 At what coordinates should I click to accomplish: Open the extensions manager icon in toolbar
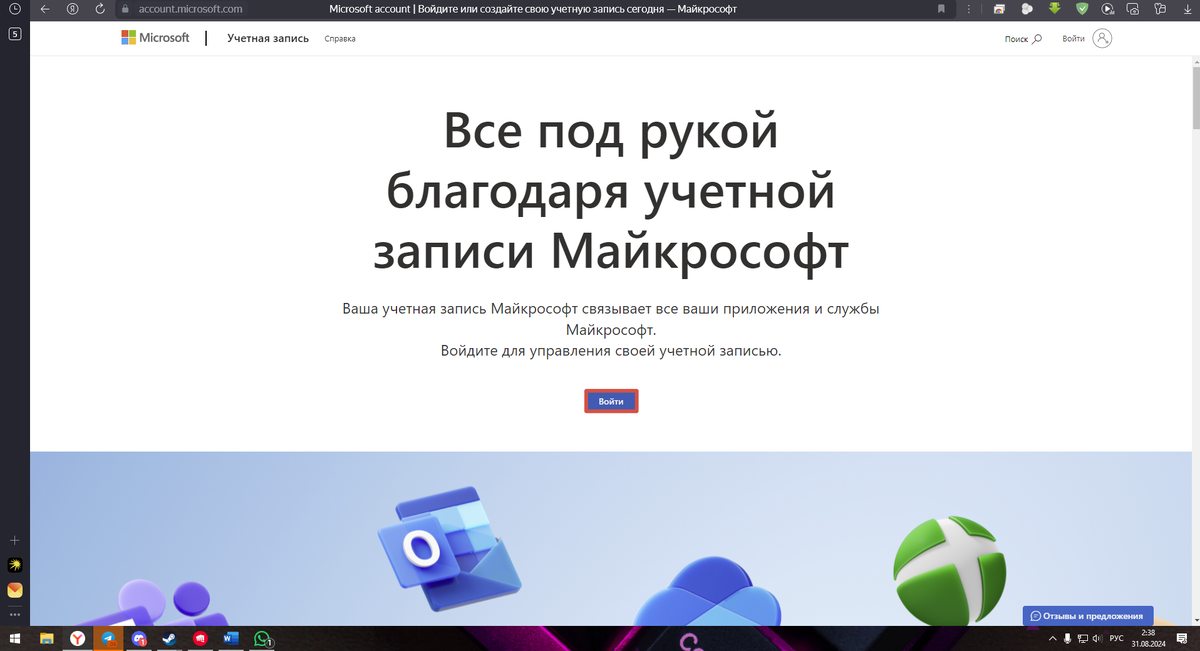(1161, 9)
